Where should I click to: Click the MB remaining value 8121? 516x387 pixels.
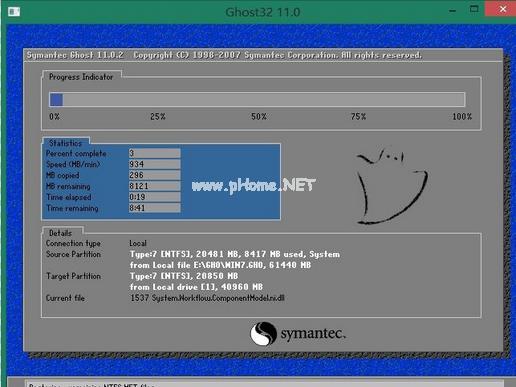(x=155, y=186)
